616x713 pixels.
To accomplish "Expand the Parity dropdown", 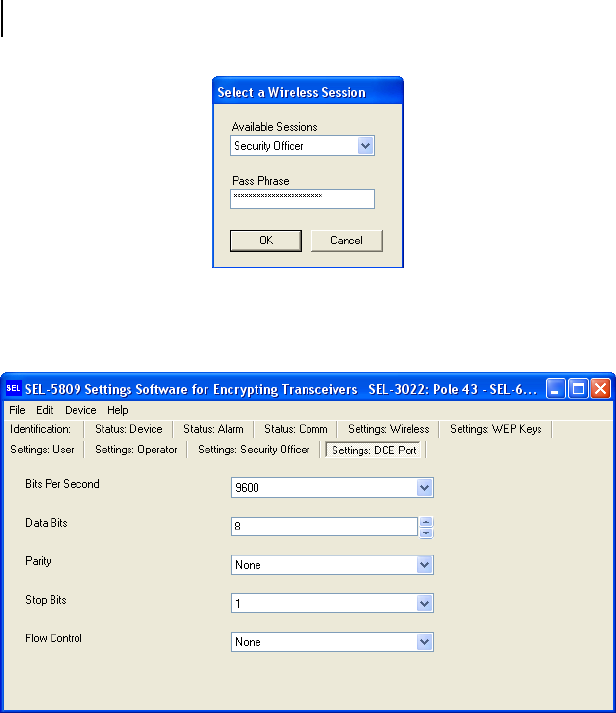I will click(425, 565).
